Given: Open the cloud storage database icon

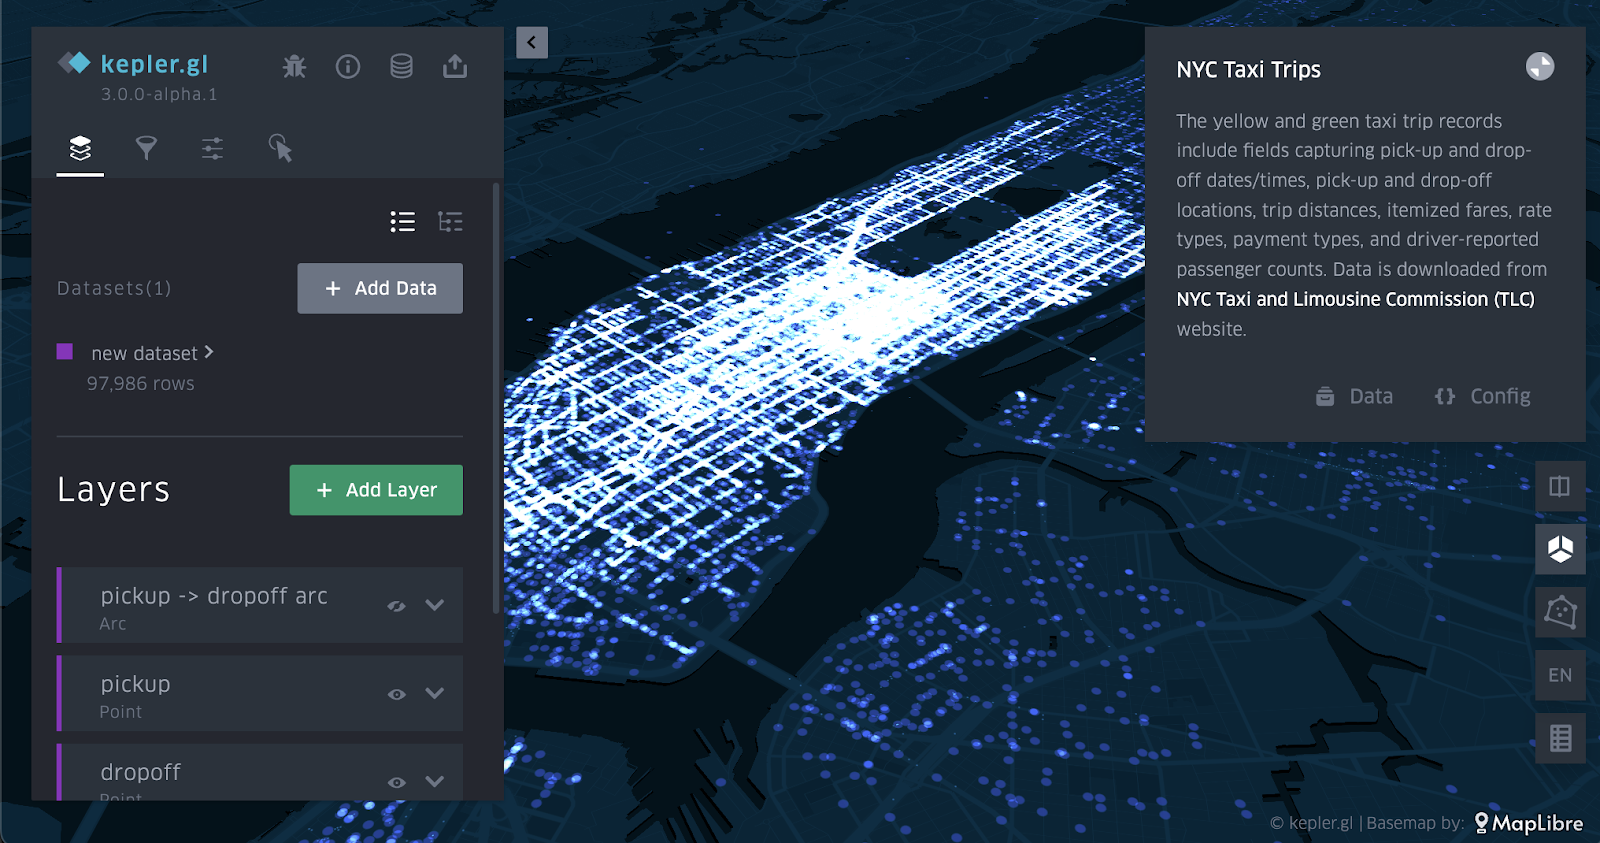Looking at the screenshot, I should pos(401,66).
